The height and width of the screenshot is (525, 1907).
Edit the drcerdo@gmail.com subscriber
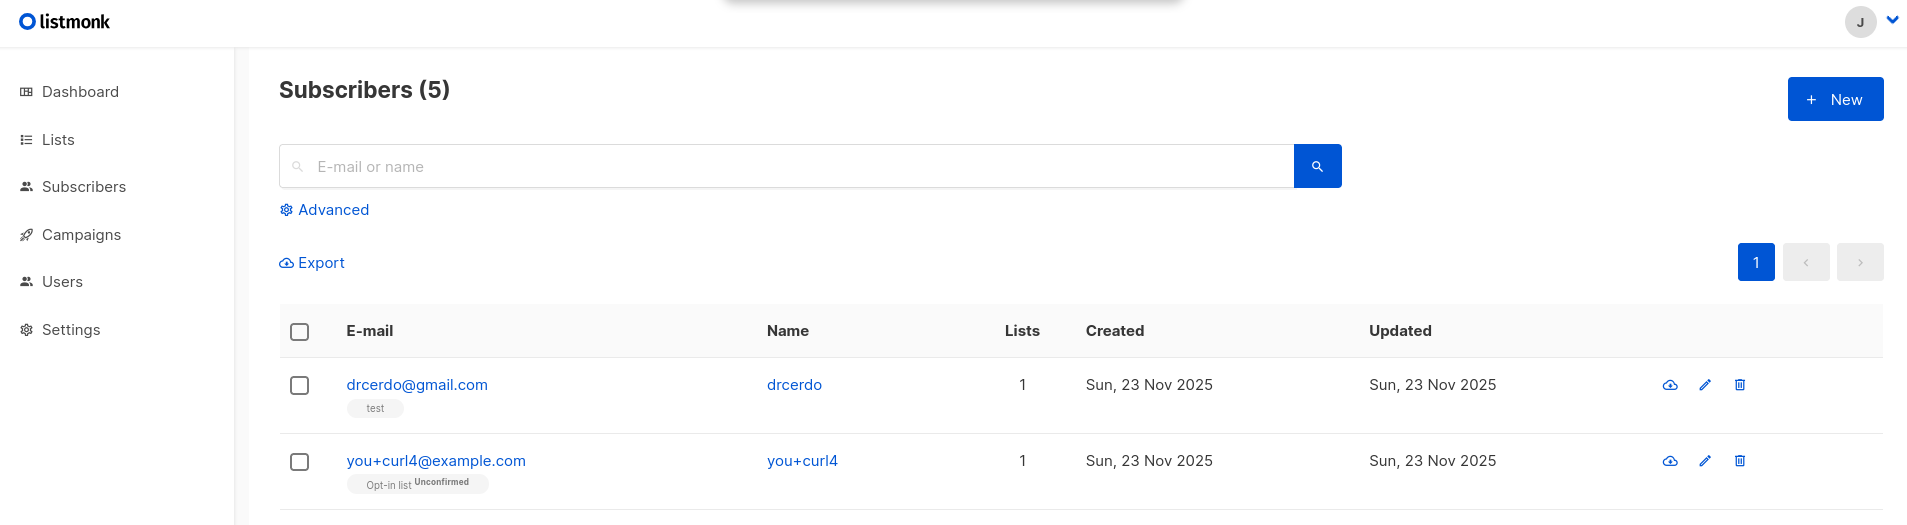[x=1705, y=385]
